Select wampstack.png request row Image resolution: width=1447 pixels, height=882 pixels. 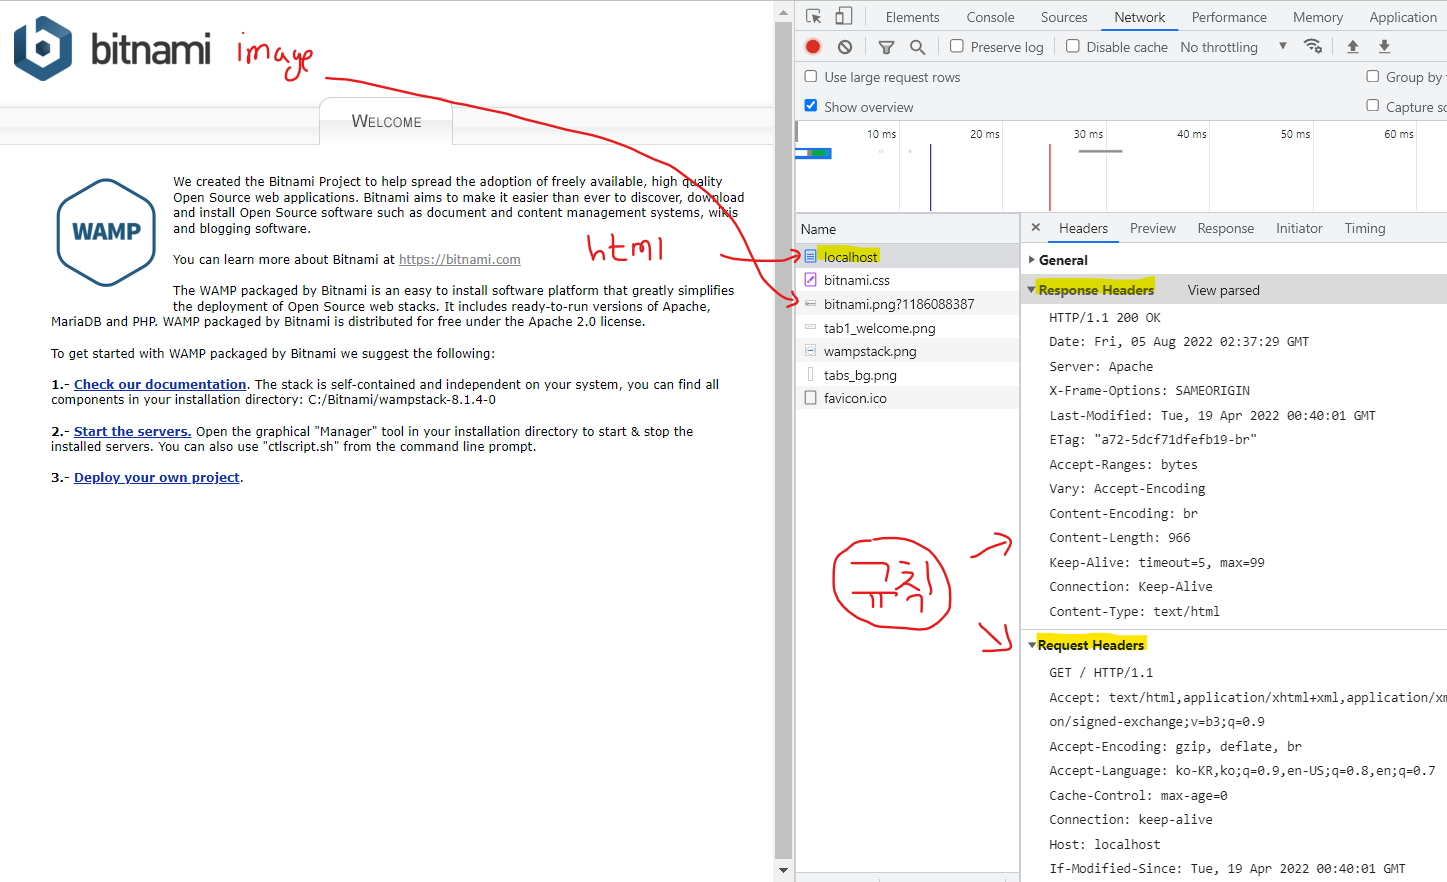pos(907,351)
